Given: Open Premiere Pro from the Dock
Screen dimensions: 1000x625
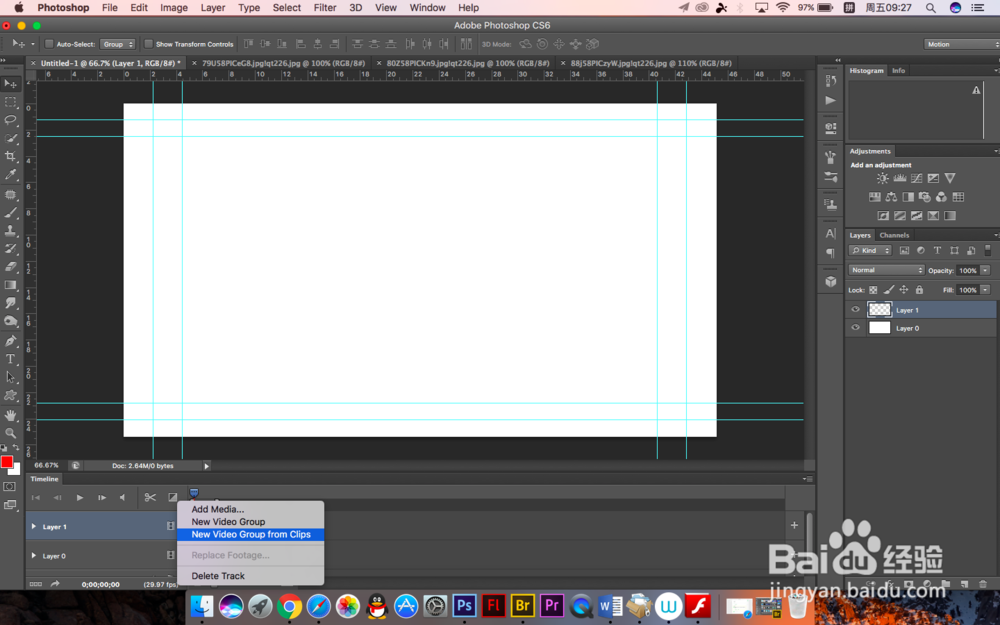Looking at the screenshot, I should (552, 605).
